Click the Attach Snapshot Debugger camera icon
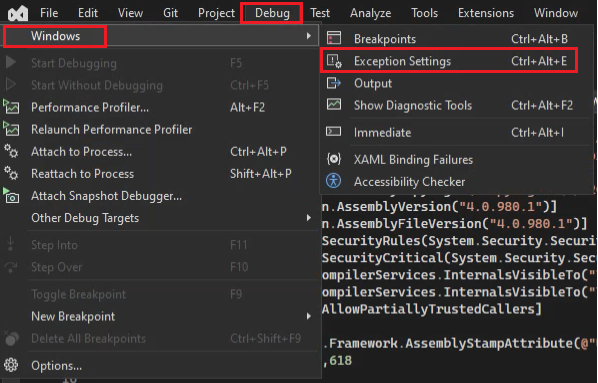Viewport: 598px width, 383px height. [11, 196]
